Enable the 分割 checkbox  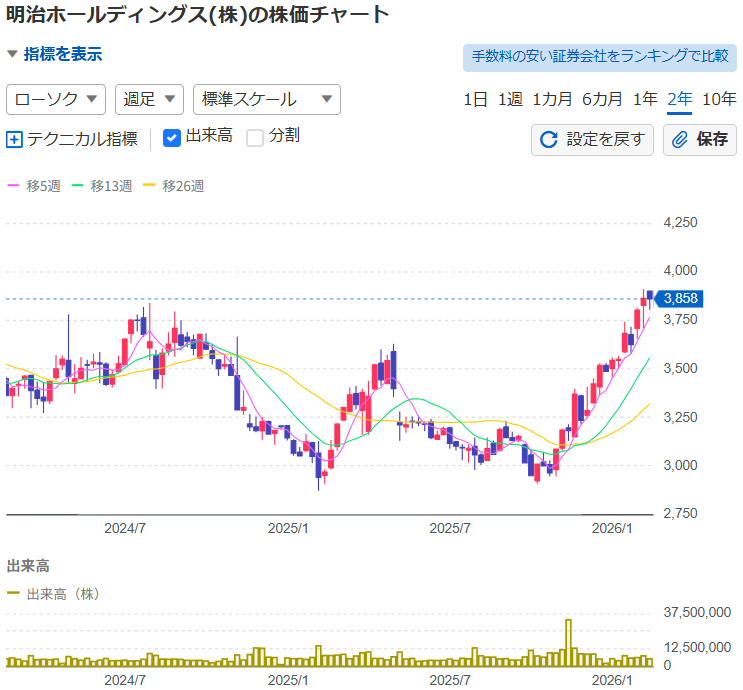255,137
